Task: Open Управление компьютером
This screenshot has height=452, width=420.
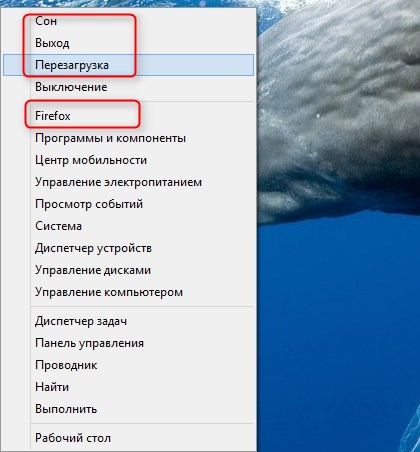Action: pos(128,292)
